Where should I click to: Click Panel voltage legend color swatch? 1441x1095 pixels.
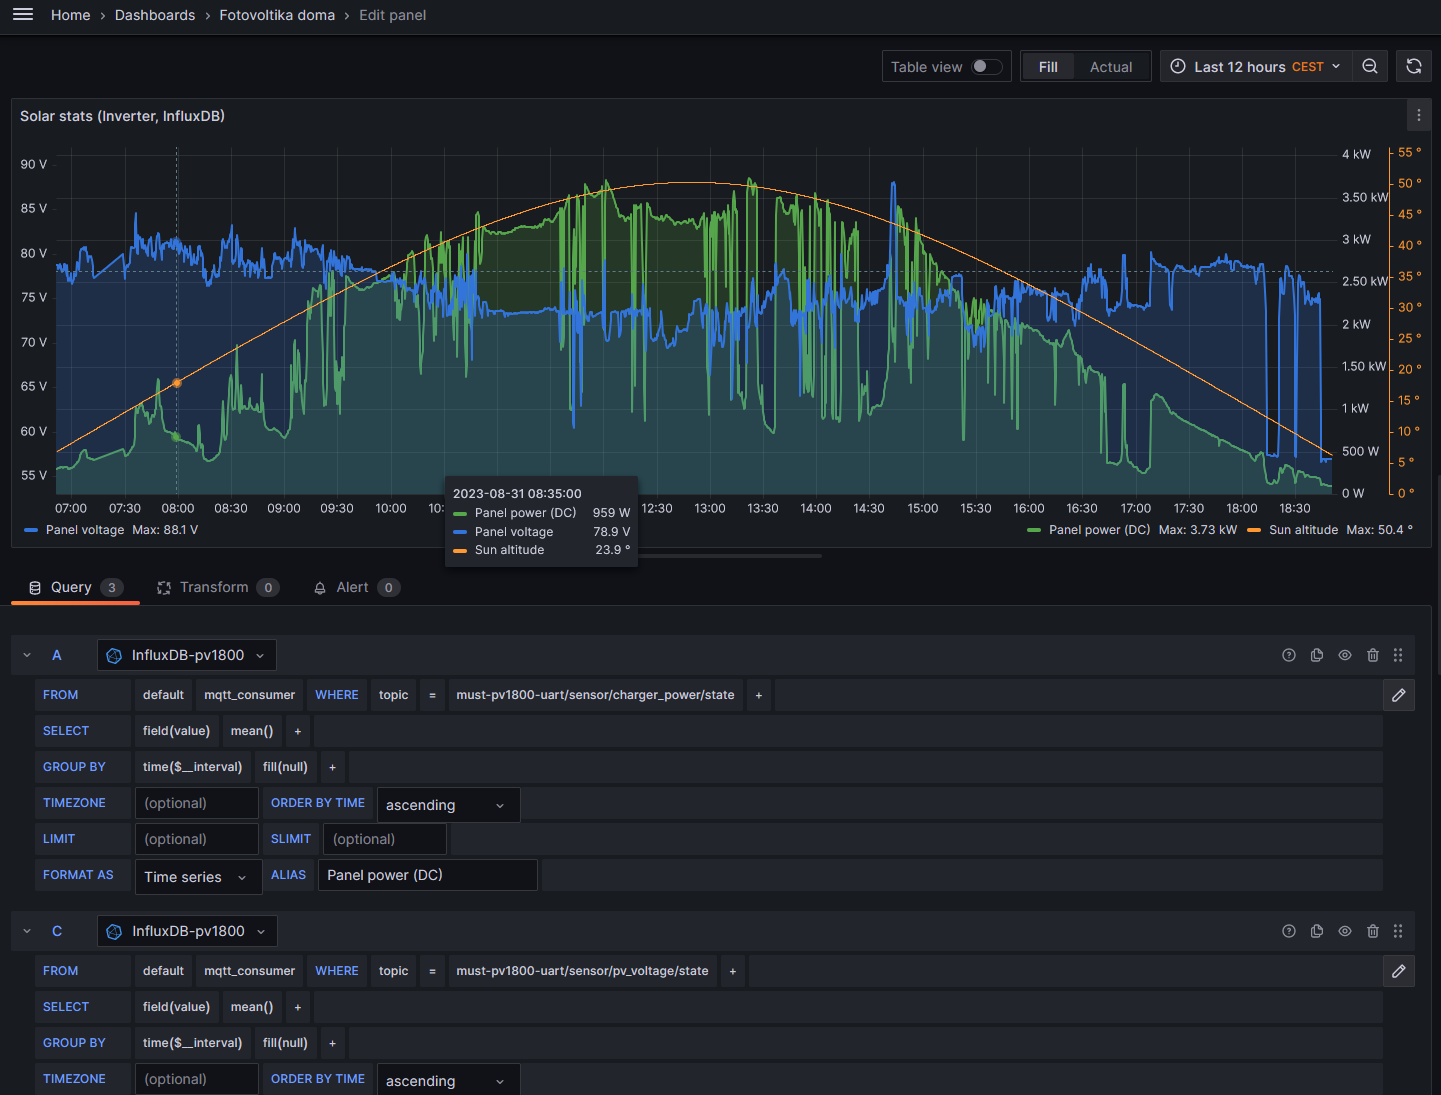[31, 530]
